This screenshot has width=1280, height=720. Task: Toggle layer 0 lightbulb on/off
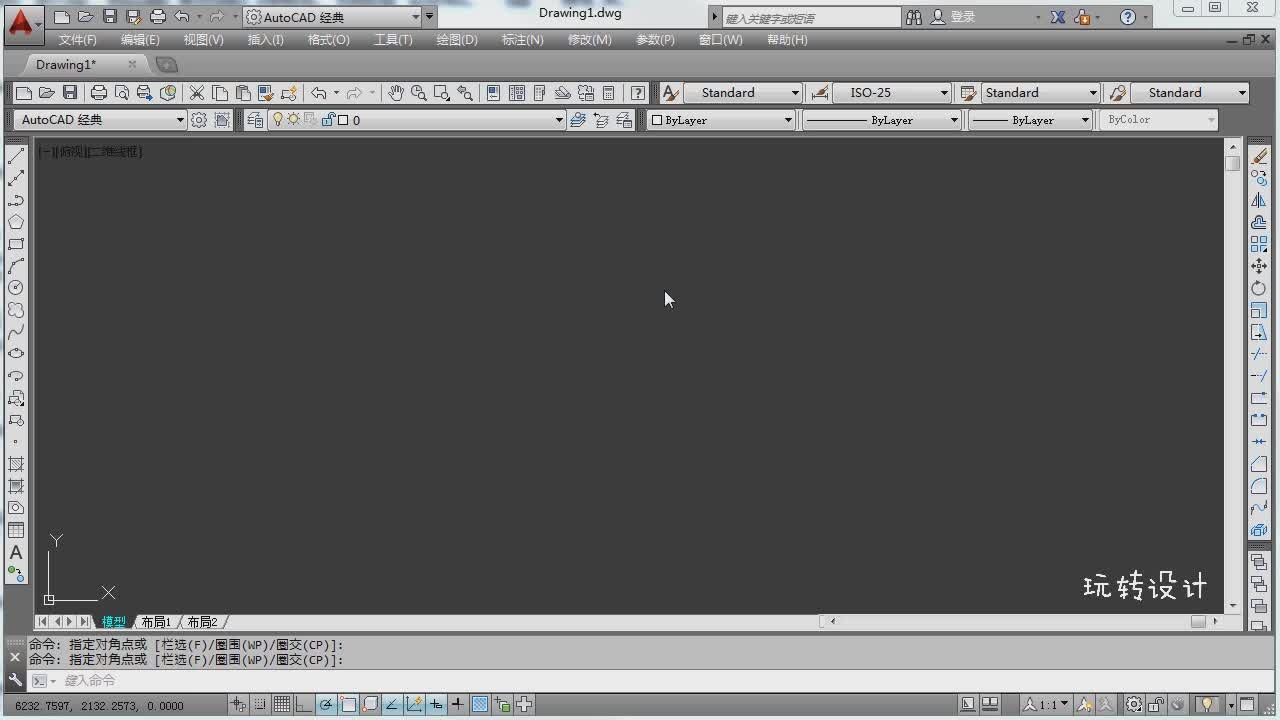(279, 120)
